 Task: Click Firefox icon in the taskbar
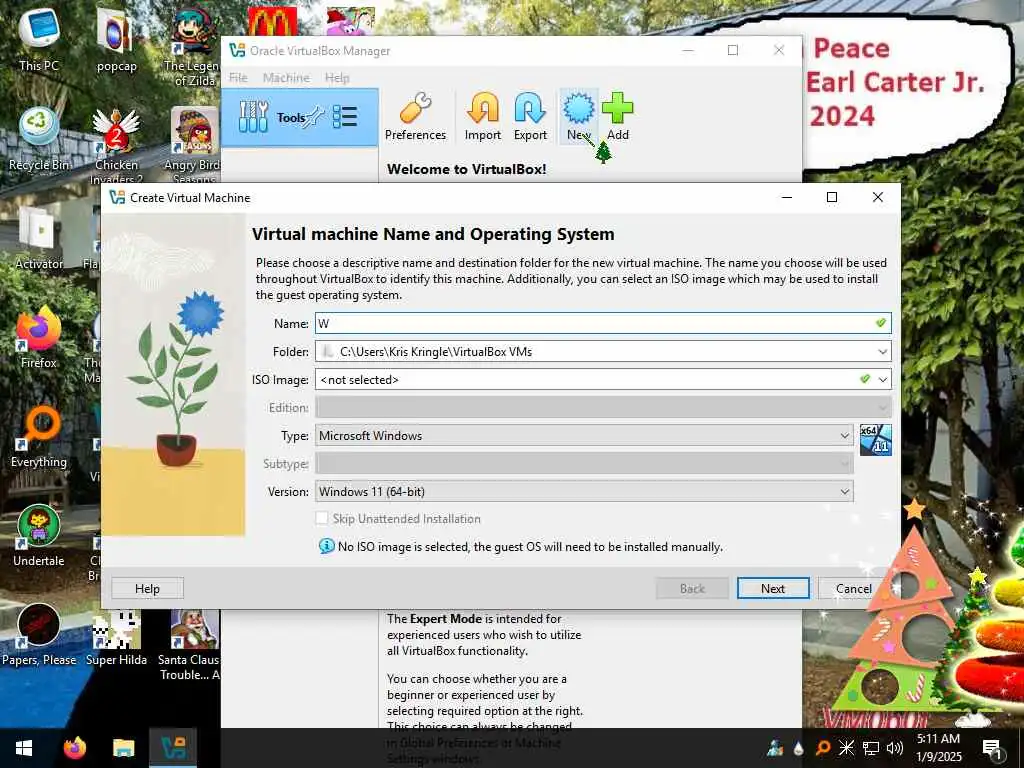click(x=74, y=748)
